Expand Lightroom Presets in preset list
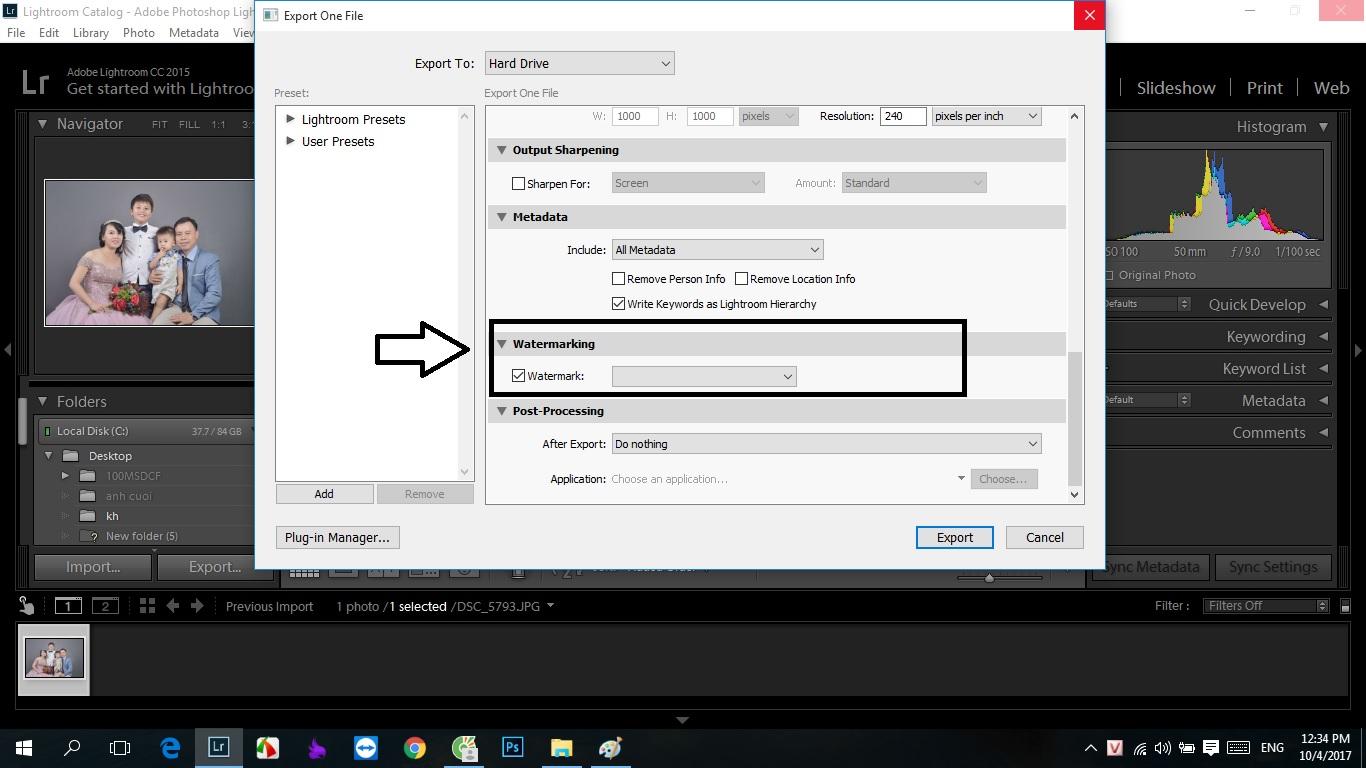This screenshot has height=768, width=1366. [x=290, y=118]
